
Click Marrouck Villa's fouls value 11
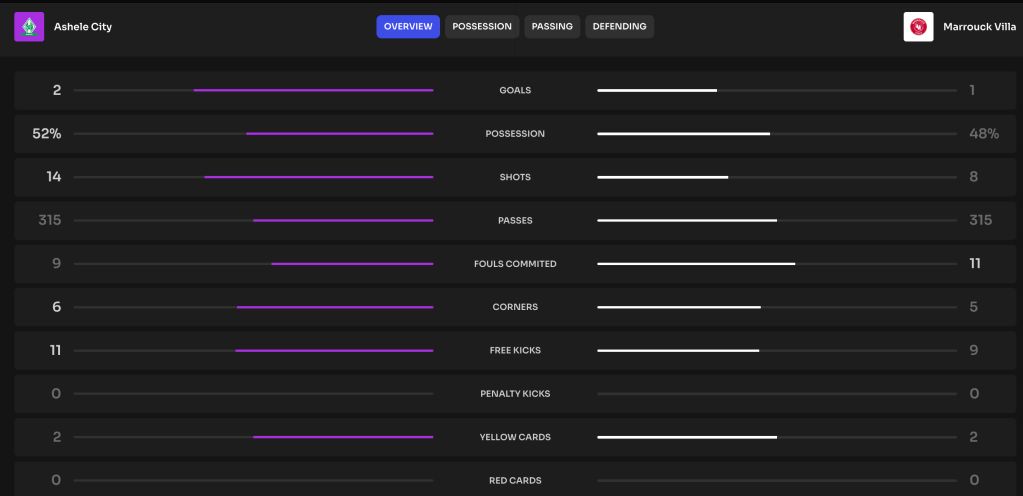(973, 264)
